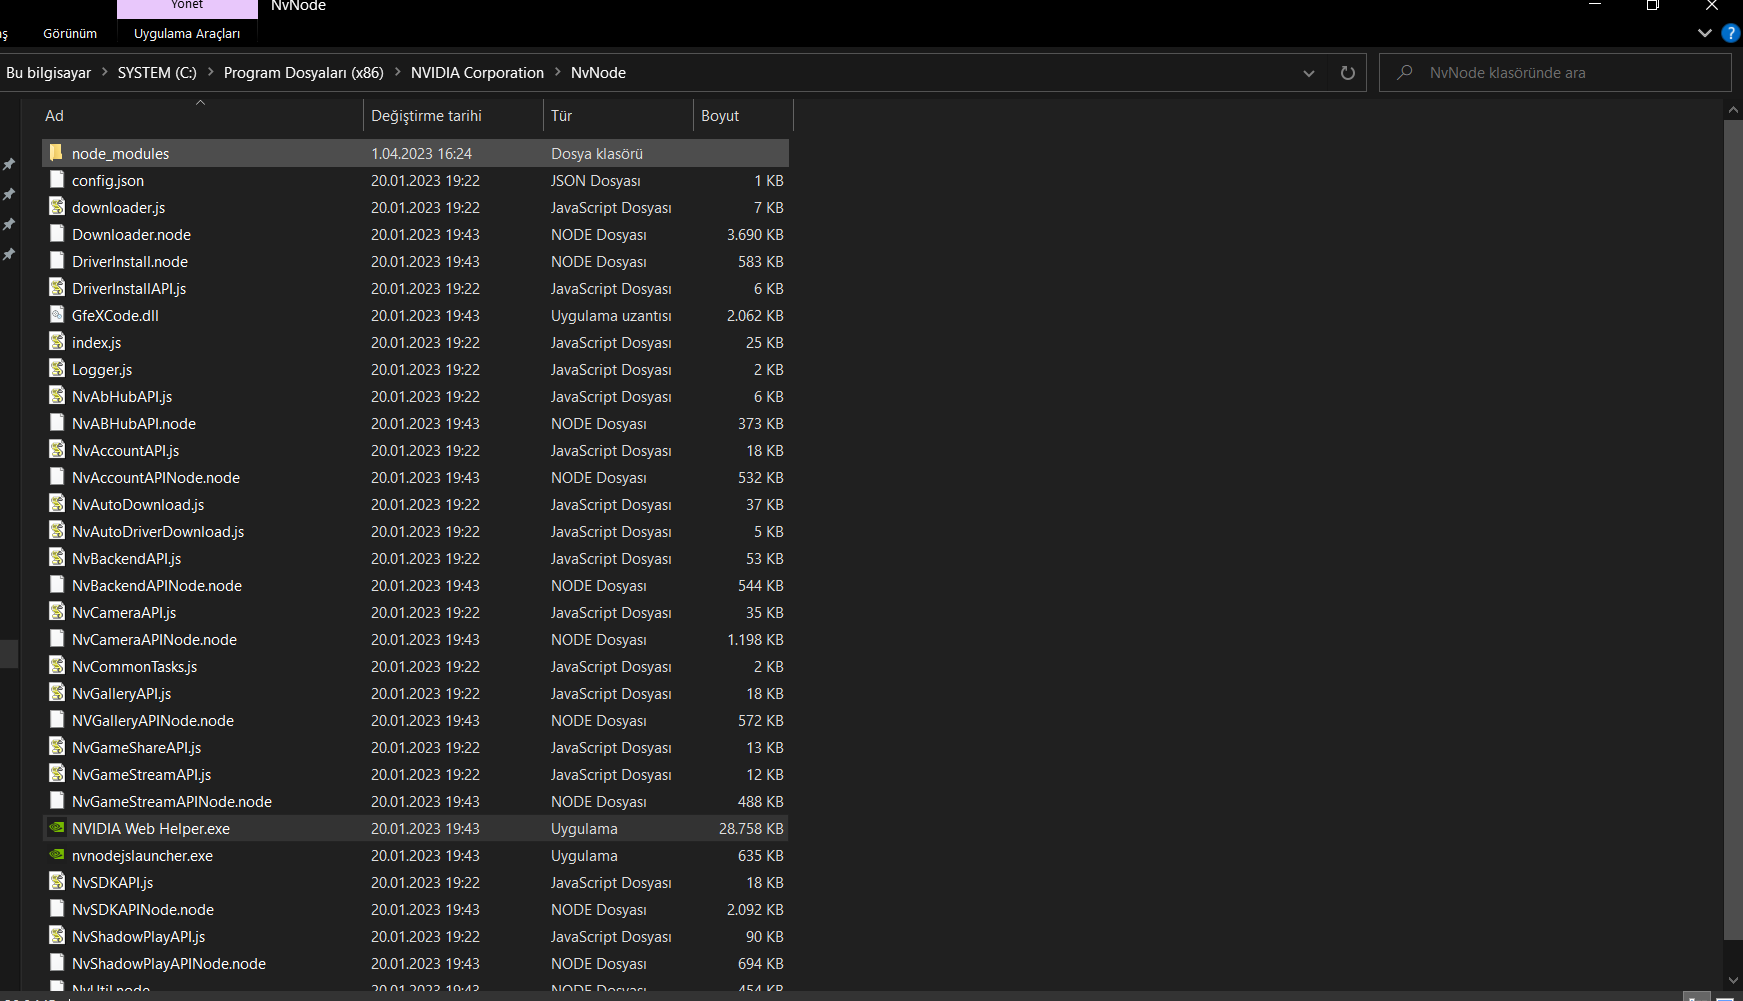The width and height of the screenshot is (1743, 1001).
Task: Select NvCameraAPINode.node file name
Action: click(x=154, y=639)
